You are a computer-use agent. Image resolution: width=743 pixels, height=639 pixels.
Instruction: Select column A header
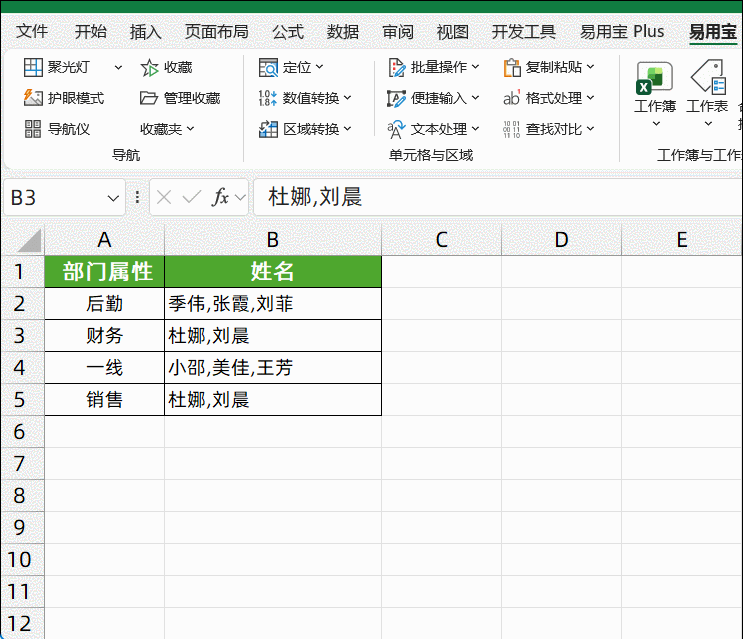point(104,240)
